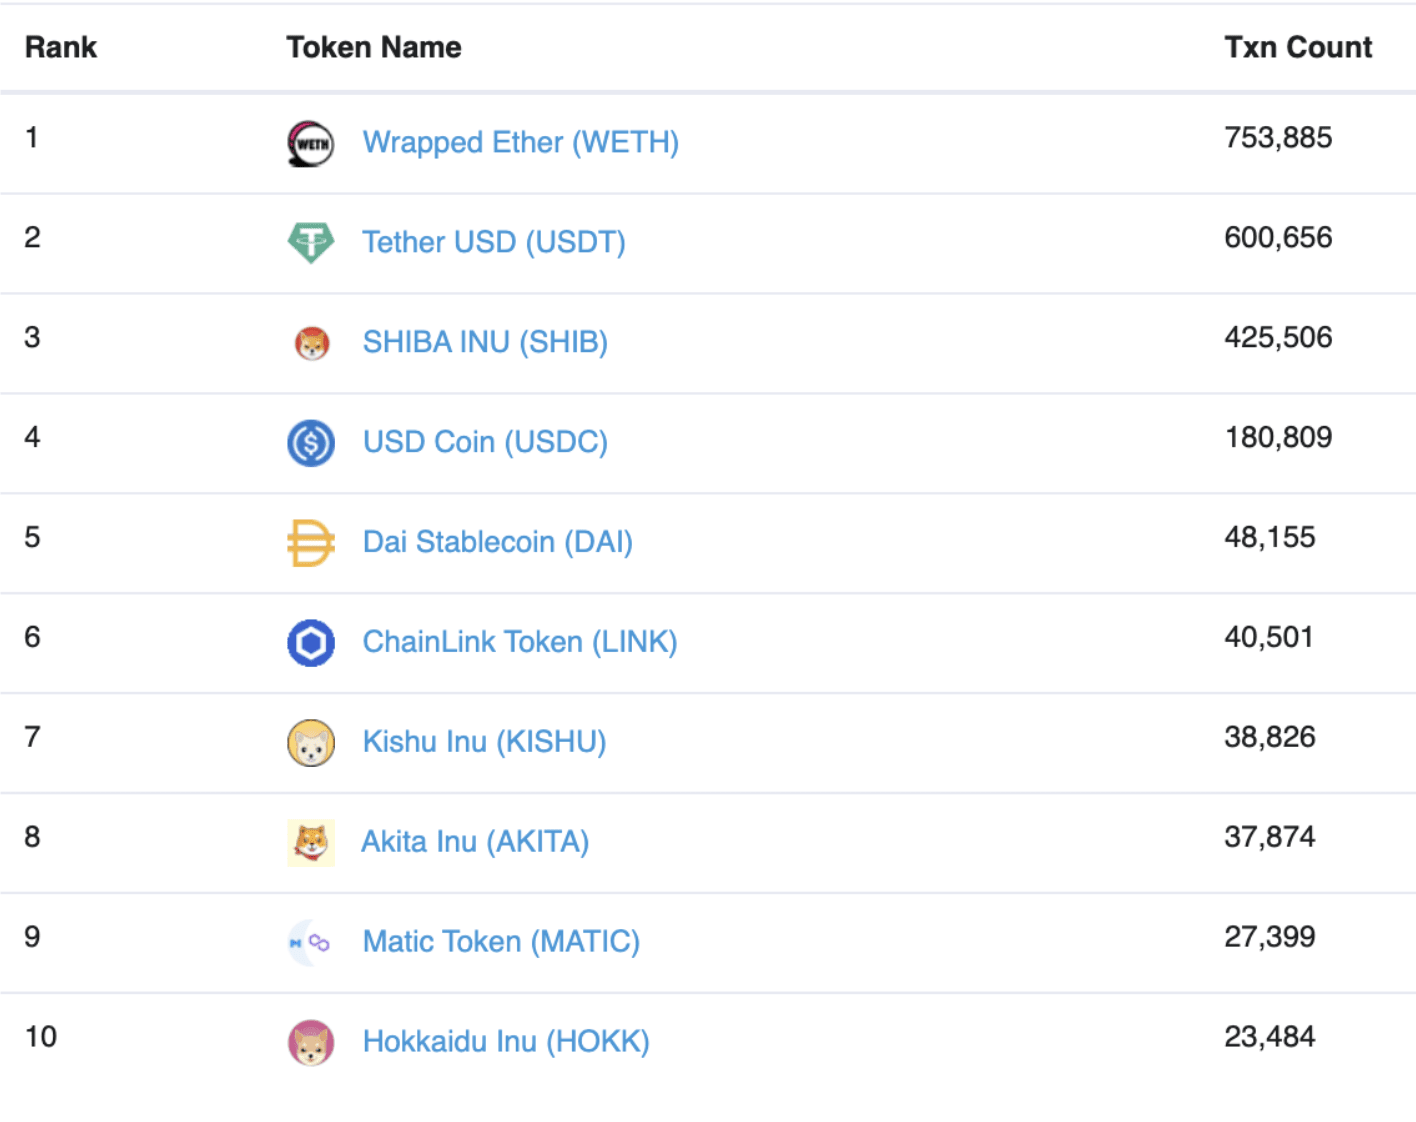The height and width of the screenshot is (1122, 1416).
Task: Select the txn count value 48,155
Action: pyautogui.click(x=1270, y=538)
